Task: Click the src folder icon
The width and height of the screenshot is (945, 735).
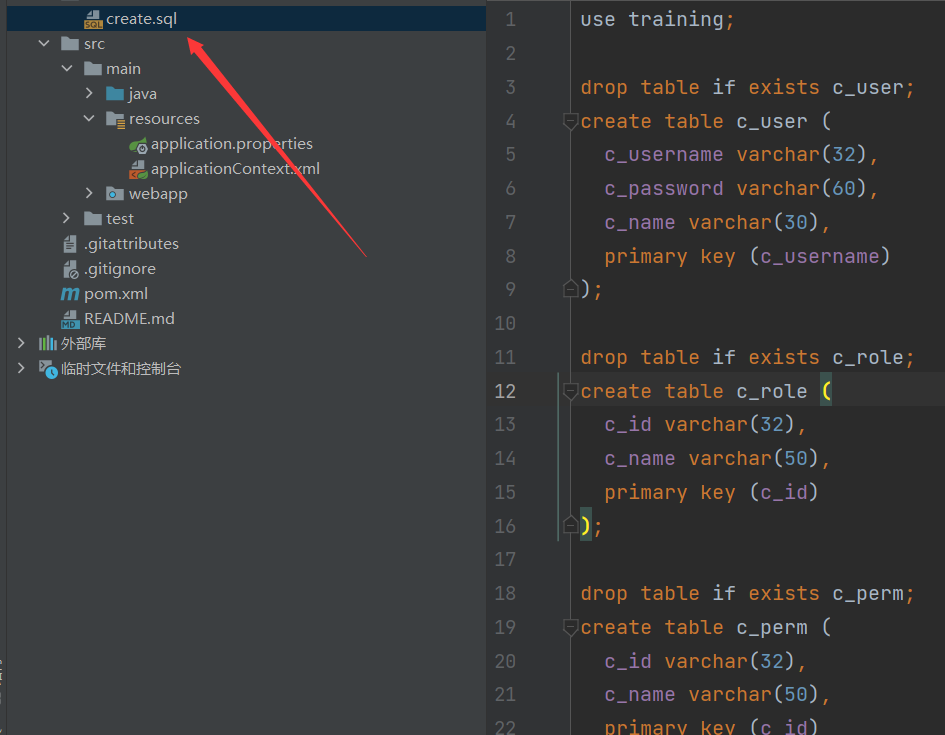Action: pos(70,43)
